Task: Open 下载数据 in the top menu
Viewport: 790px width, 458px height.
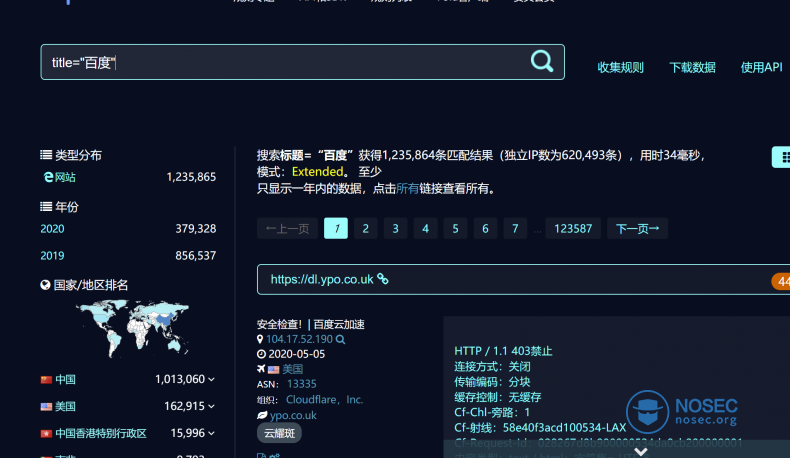Action: click(x=692, y=68)
